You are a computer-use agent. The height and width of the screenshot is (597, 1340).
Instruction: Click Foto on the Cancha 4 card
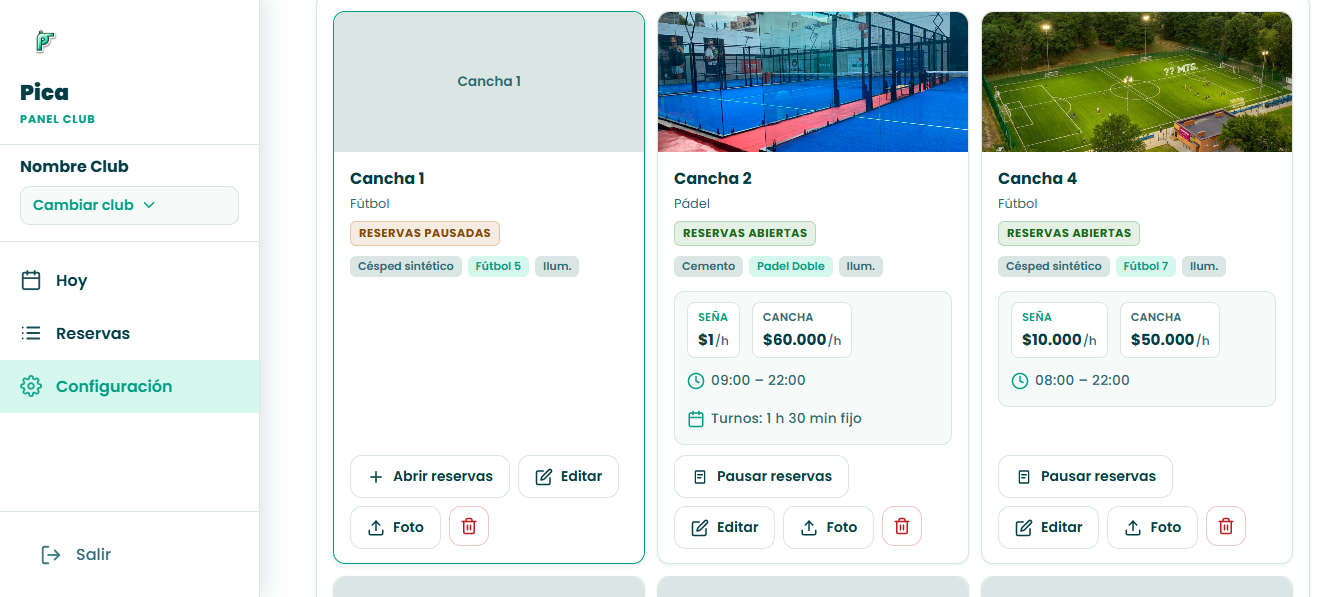(x=1152, y=528)
